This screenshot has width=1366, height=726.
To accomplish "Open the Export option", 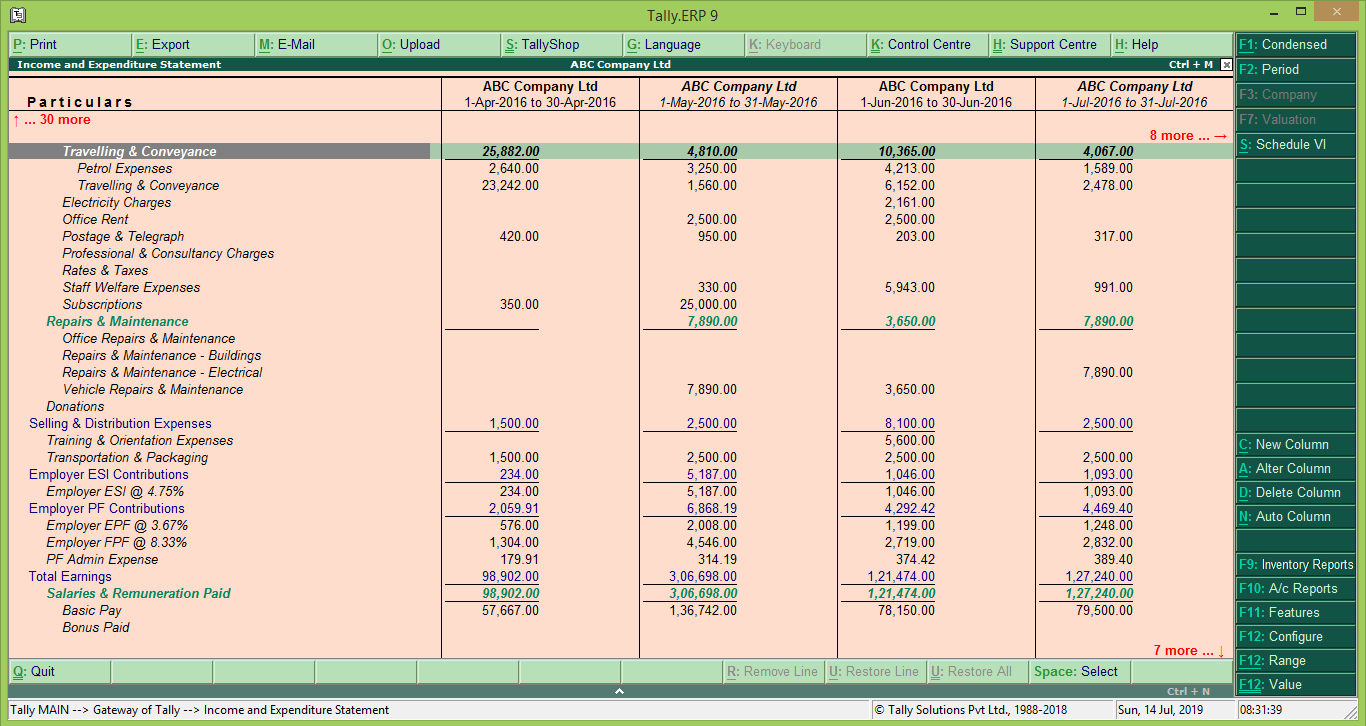I will (x=193, y=45).
